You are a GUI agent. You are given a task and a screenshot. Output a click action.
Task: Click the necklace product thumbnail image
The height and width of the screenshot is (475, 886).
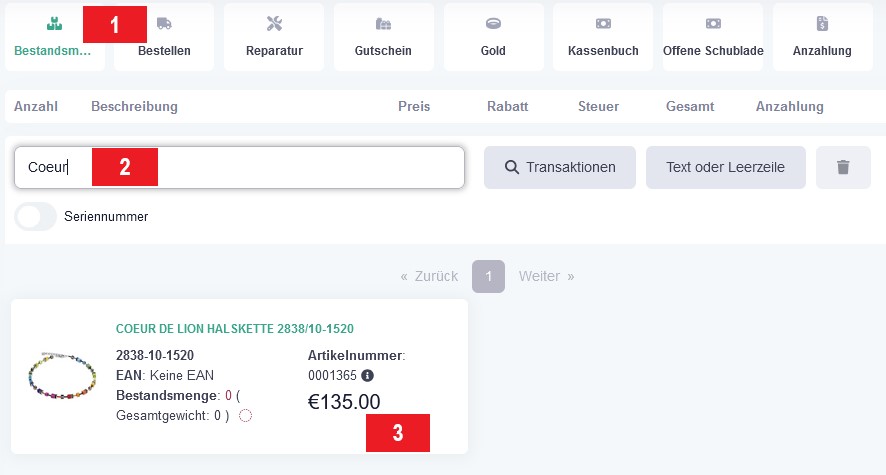62,376
